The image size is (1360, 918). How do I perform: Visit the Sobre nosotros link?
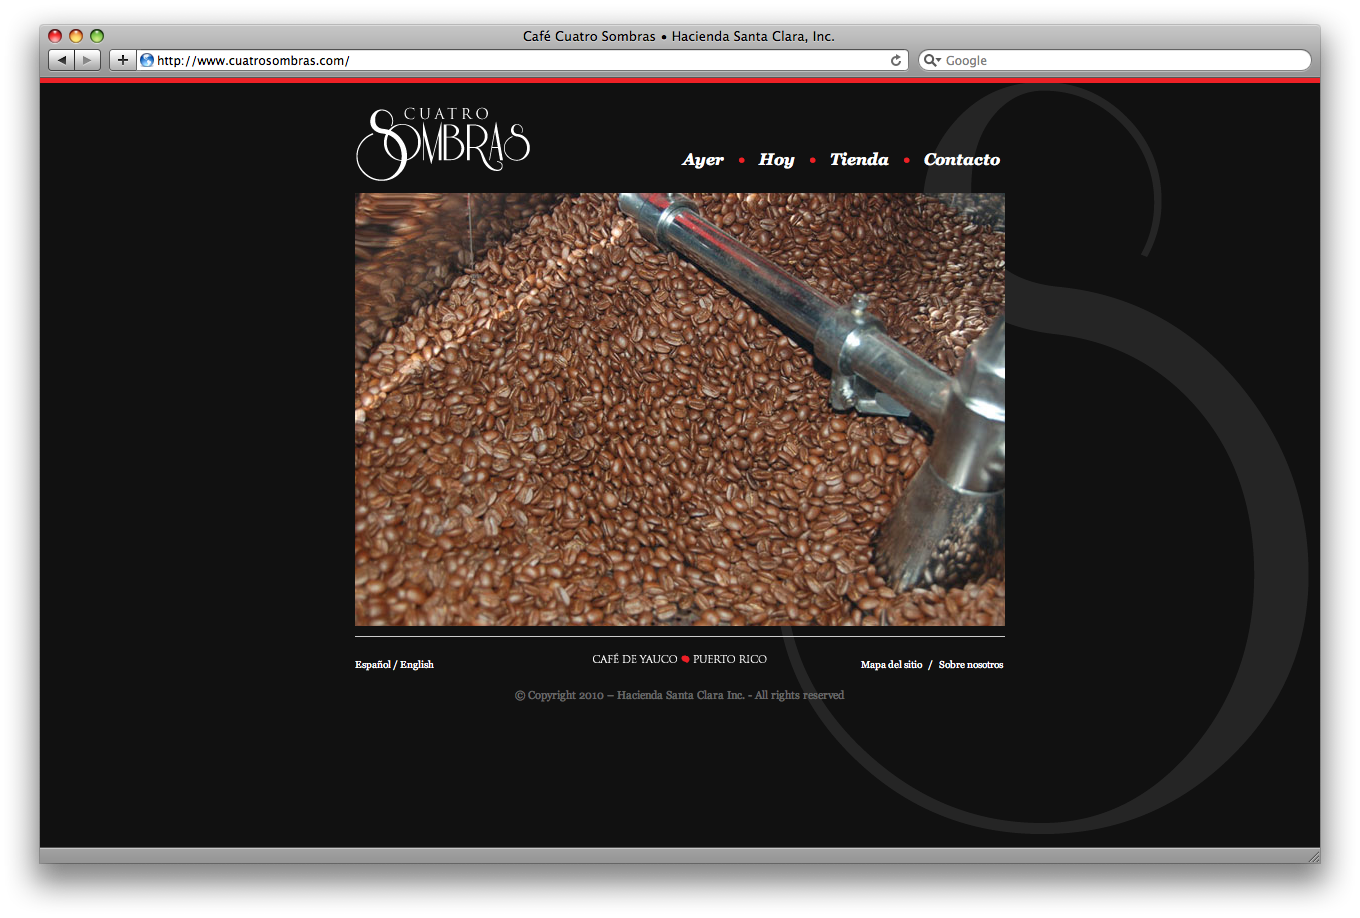point(970,665)
